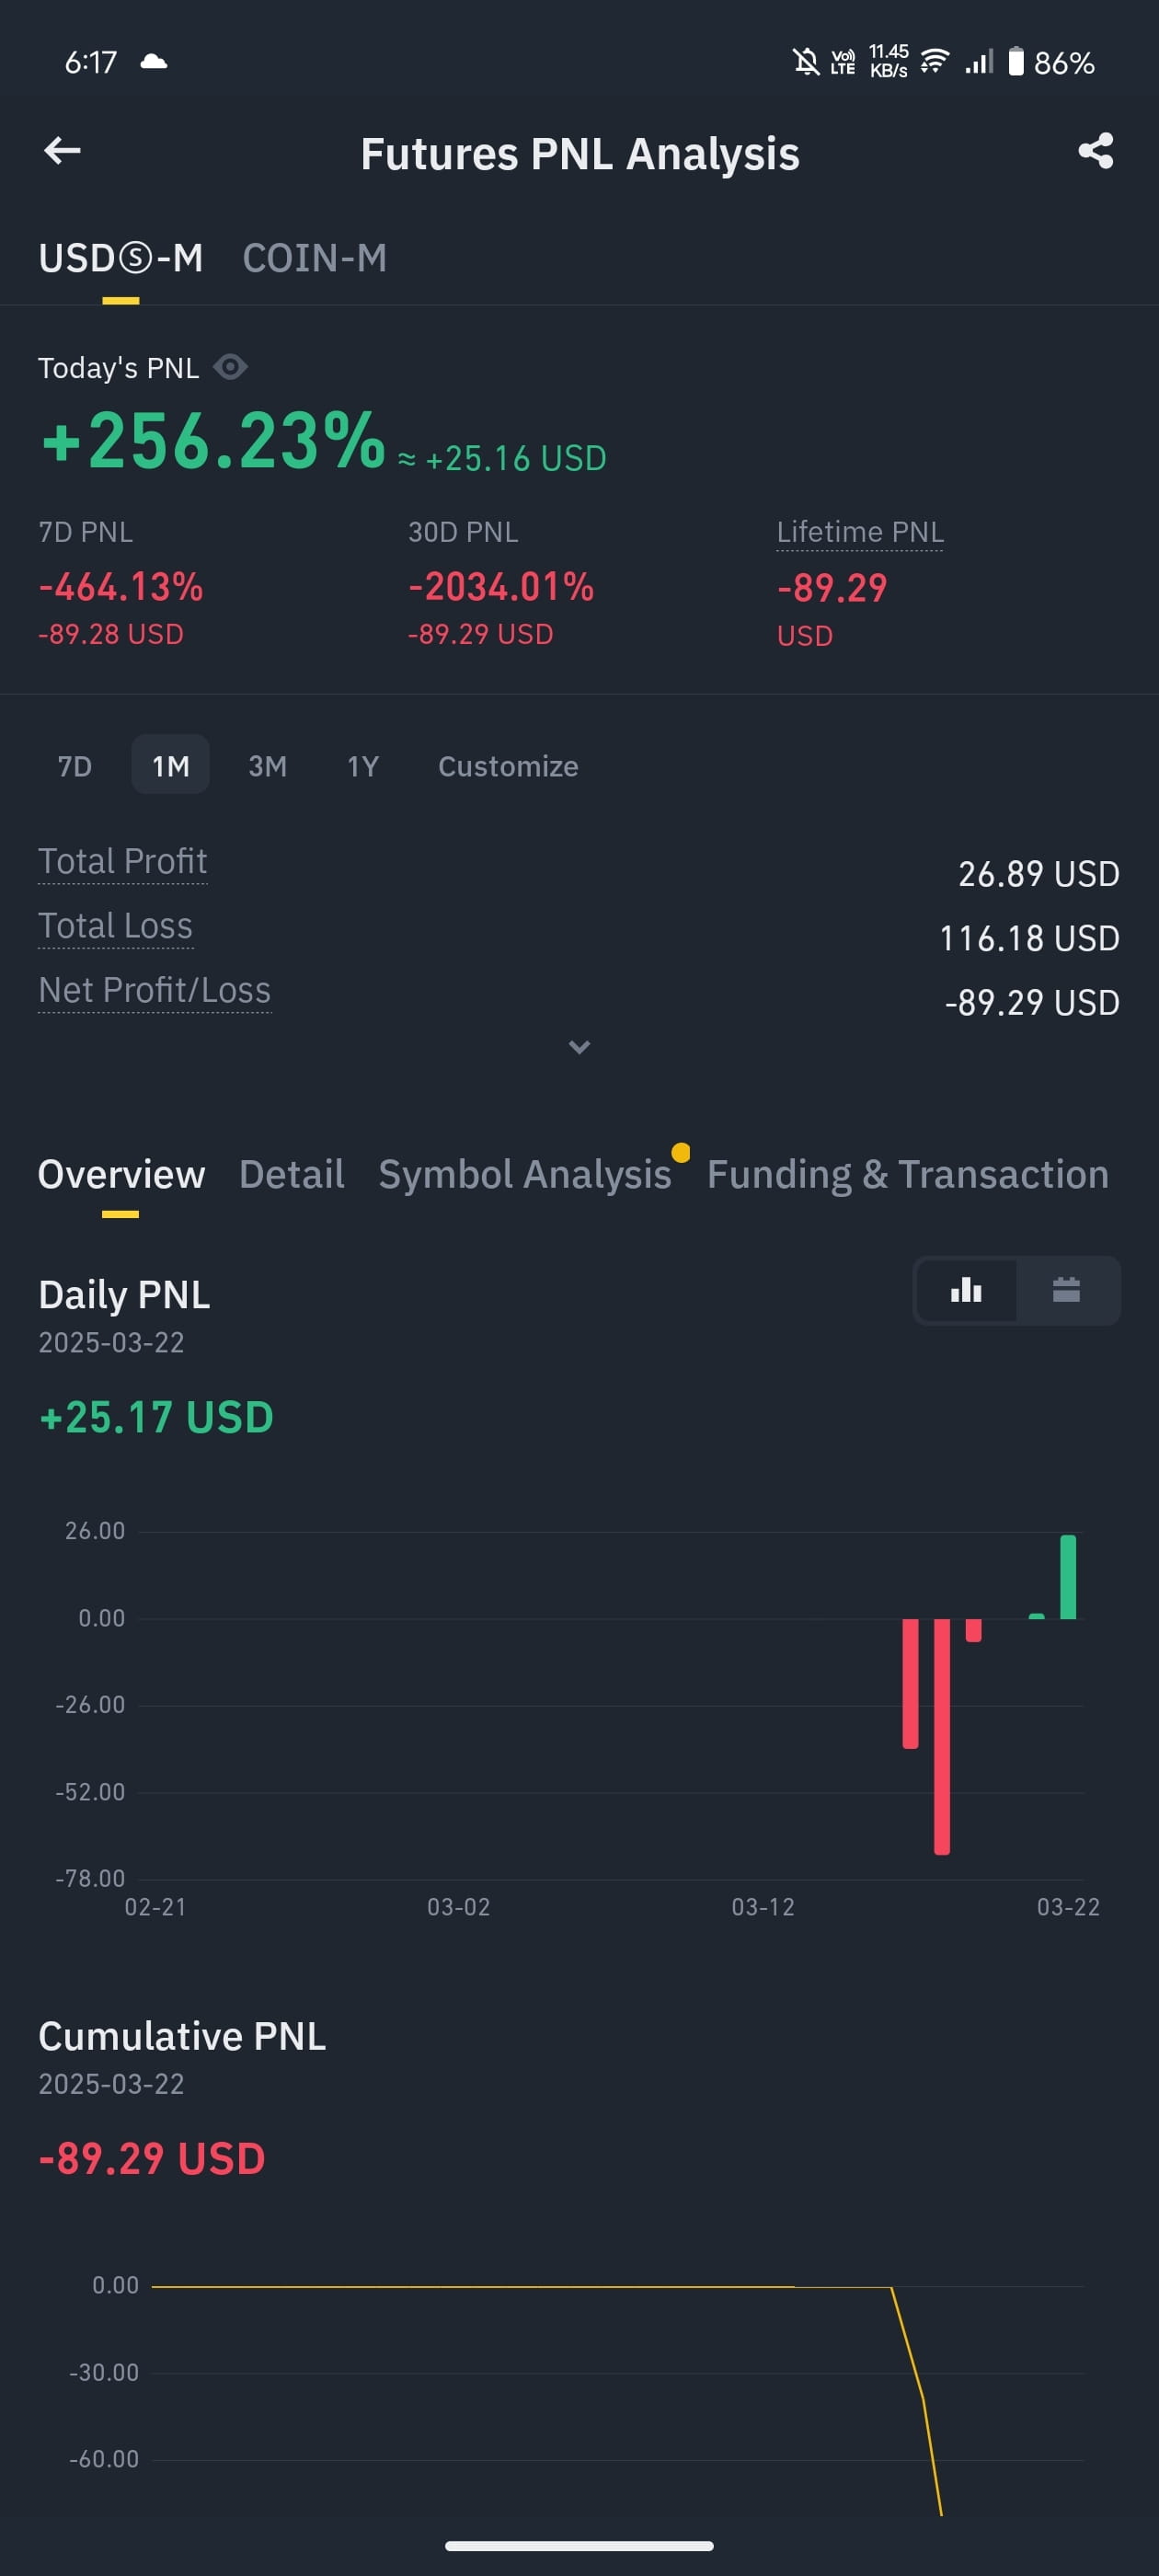Select the COIN-M tab

tap(315, 258)
